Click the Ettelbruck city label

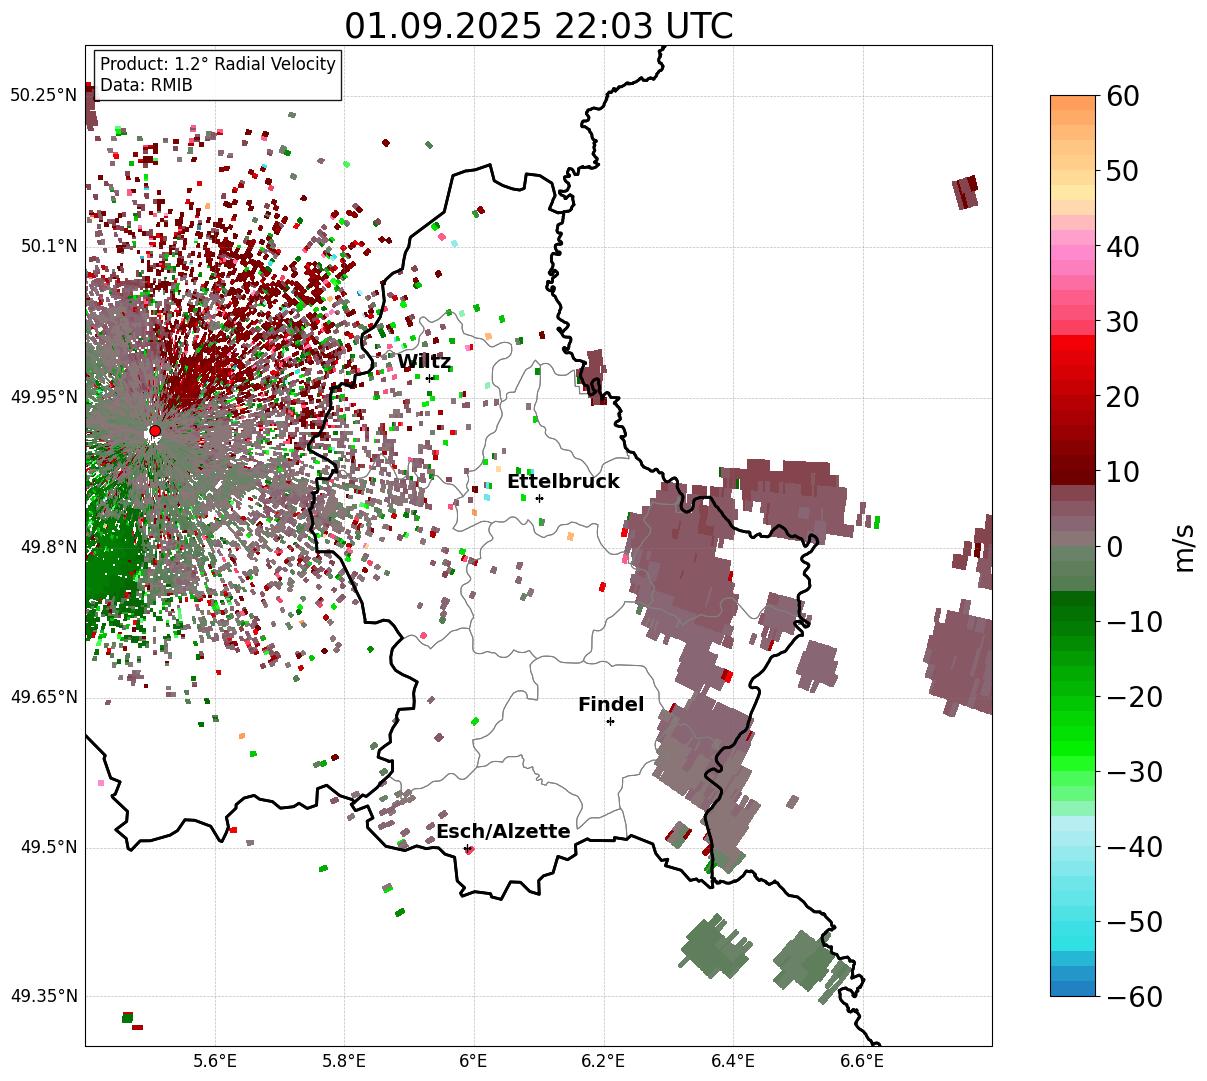point(563,482)
